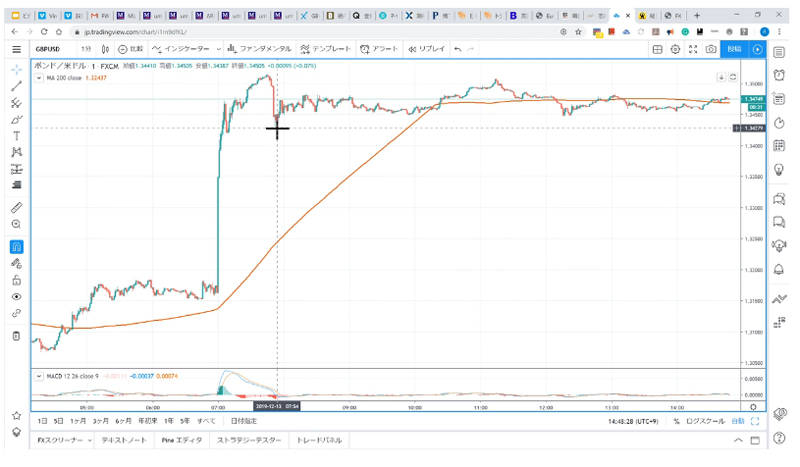The height and width of the screenshot is (467, 800).
Task: Select the text annotation tool
Action: (x=16, y=136)
